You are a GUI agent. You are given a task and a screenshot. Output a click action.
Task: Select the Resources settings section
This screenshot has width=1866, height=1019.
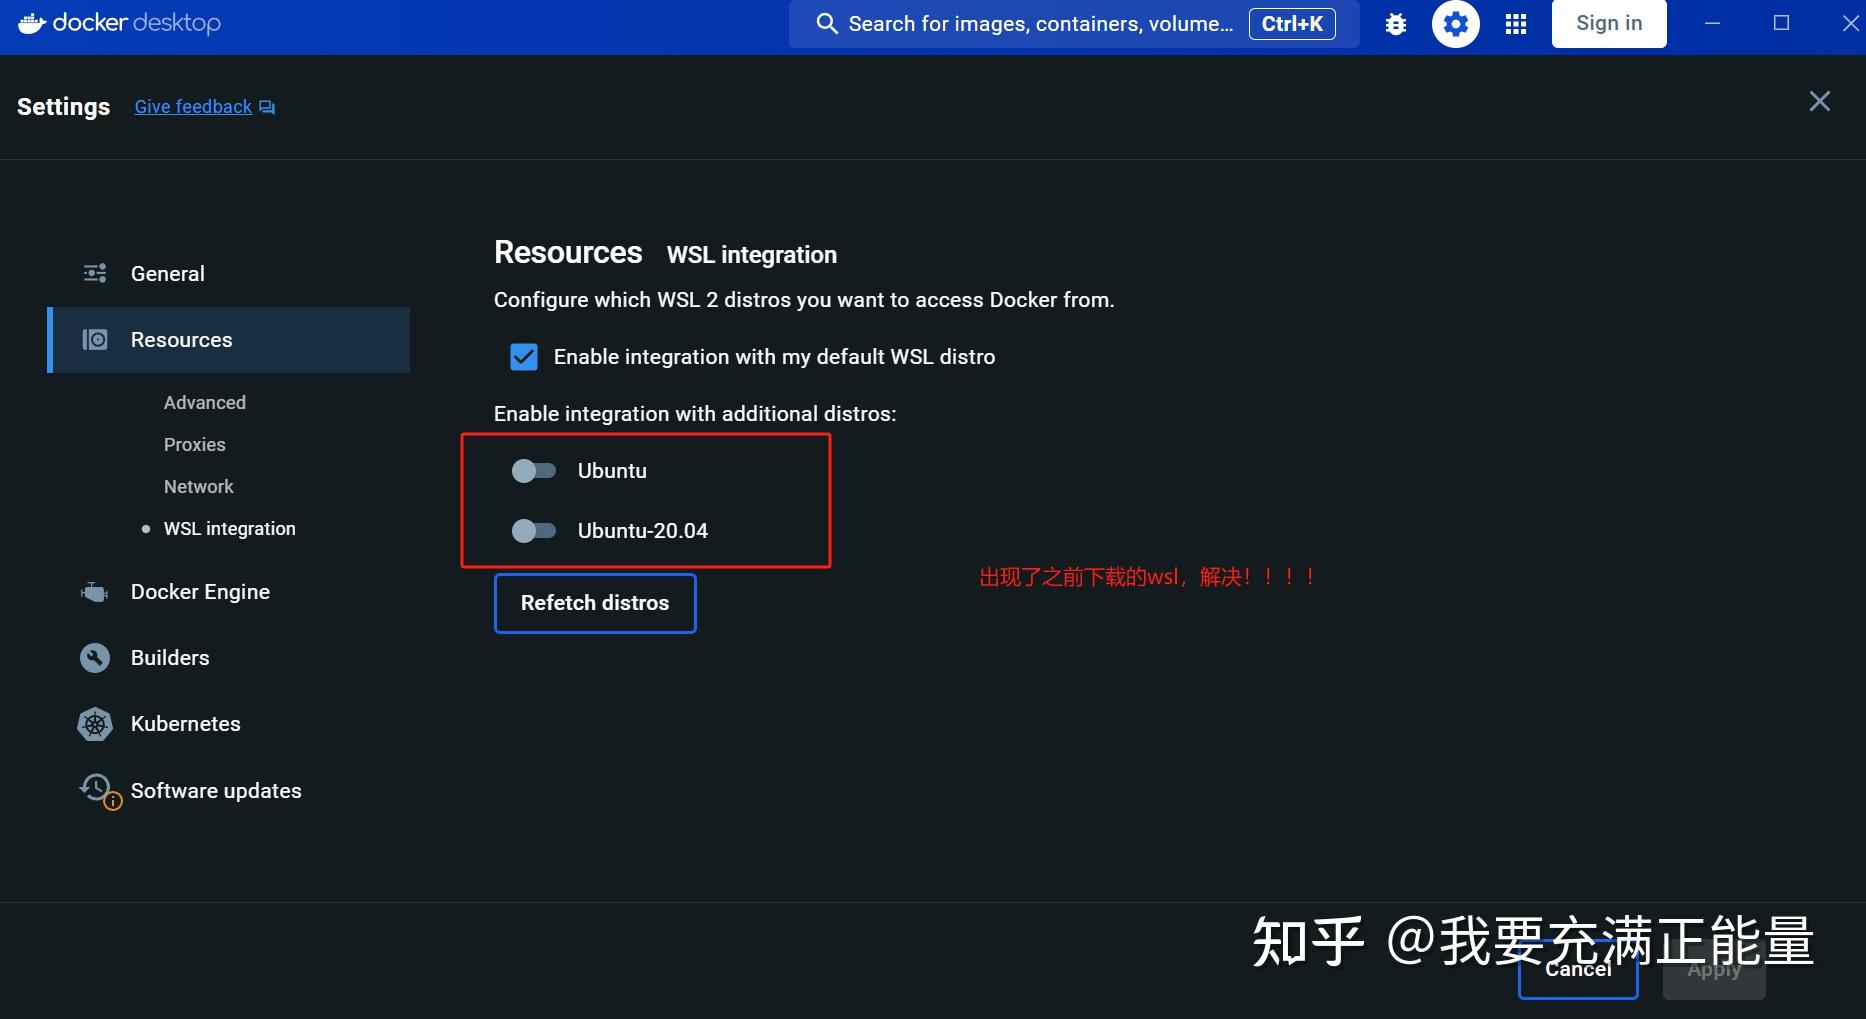pyautogui.click(x=228, y=340)
